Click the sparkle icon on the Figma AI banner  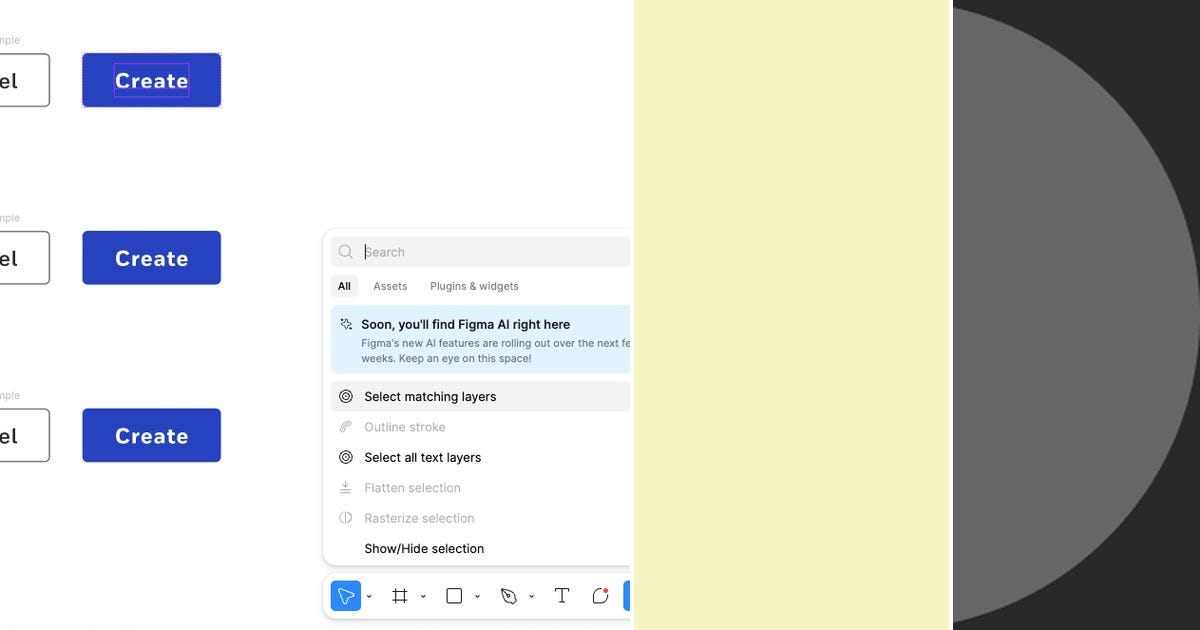[x=345, y=324]
